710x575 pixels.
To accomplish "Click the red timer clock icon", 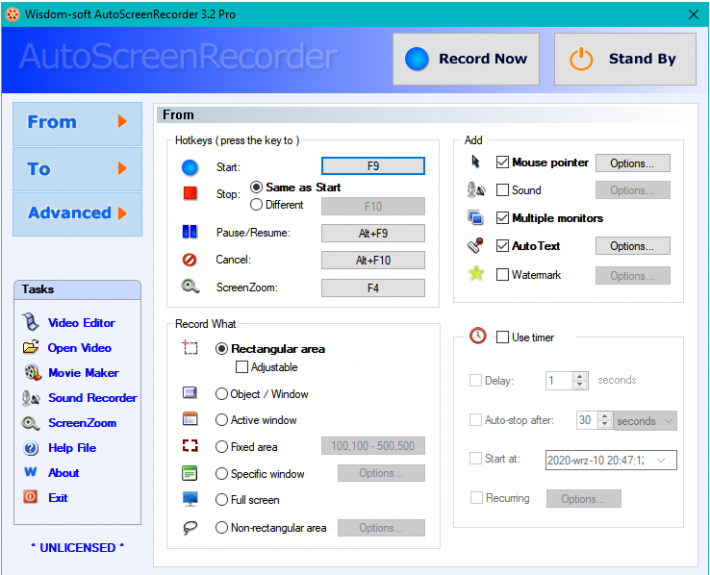I will point(478,336).
